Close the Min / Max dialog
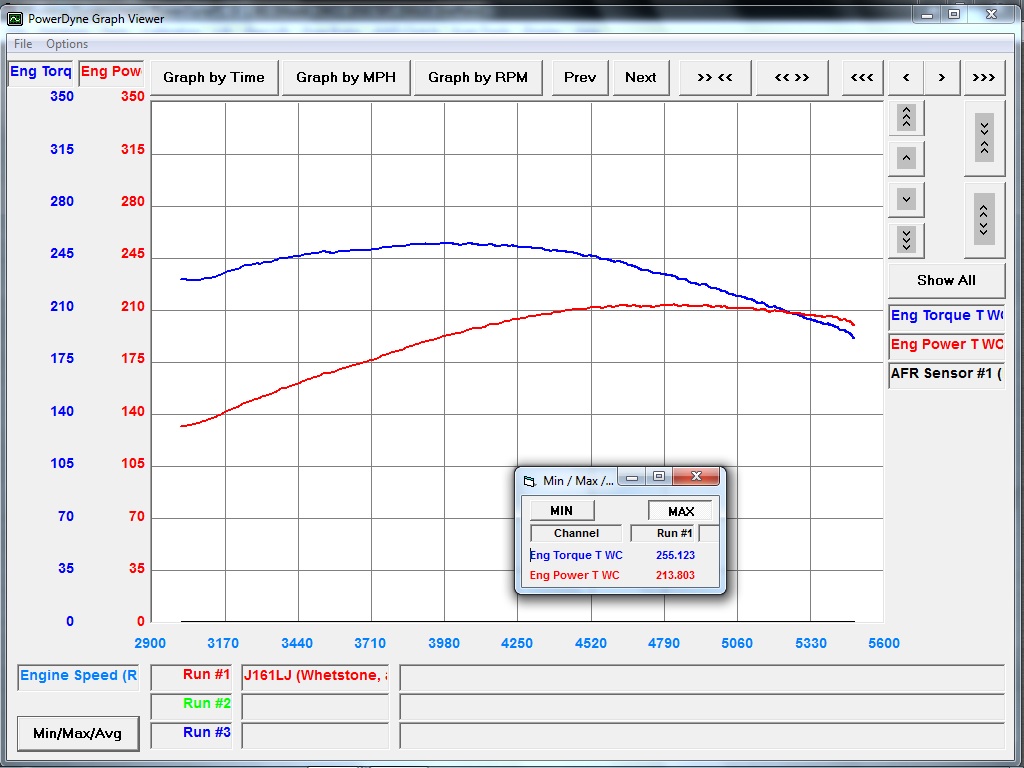This screenshot has height=768, width=1024. click(x=696, y=476)
